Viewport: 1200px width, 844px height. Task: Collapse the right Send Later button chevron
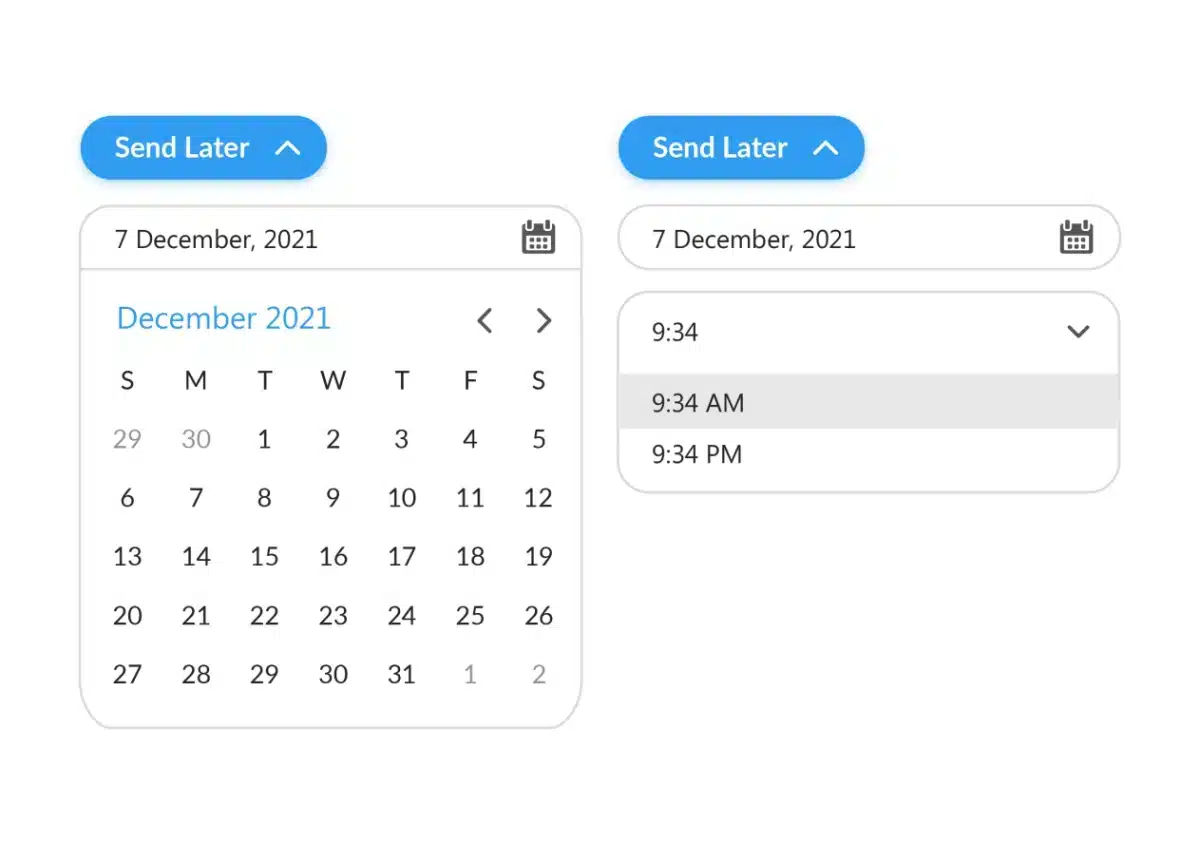click(825, 148)
